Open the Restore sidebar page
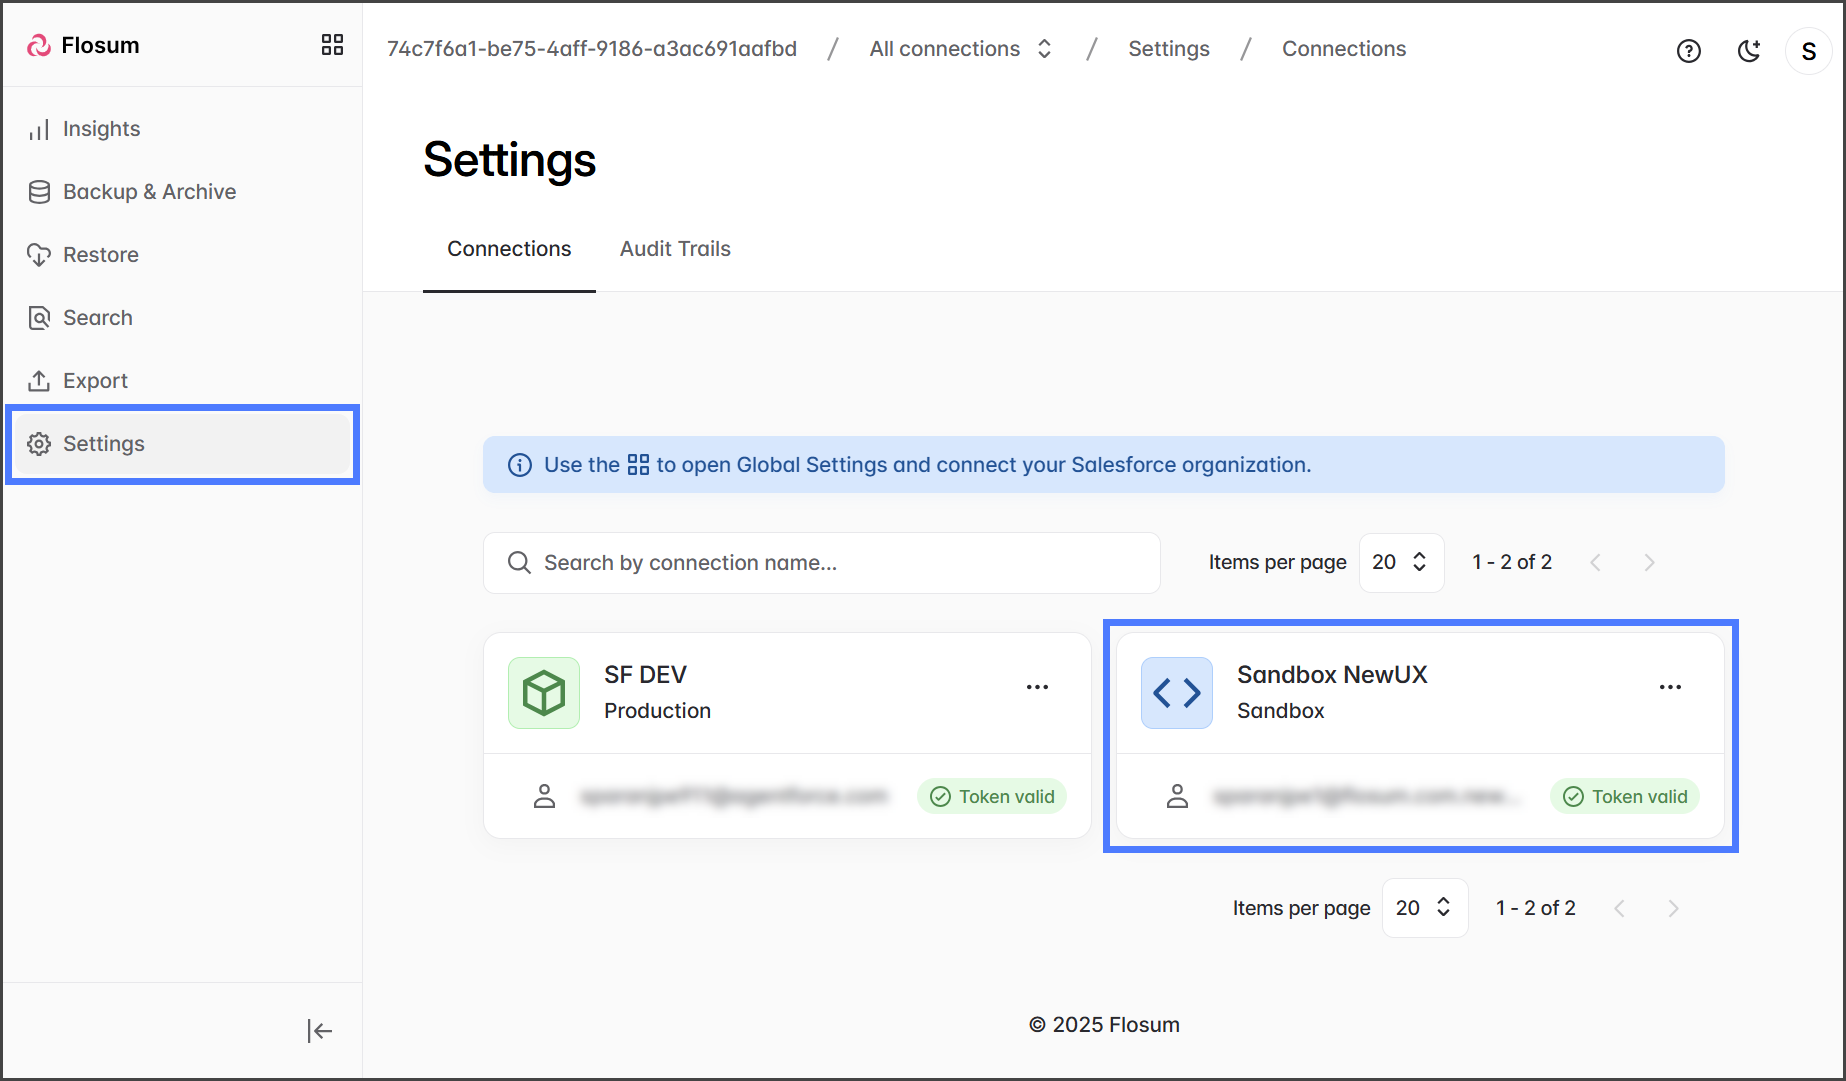 (100, 255)
